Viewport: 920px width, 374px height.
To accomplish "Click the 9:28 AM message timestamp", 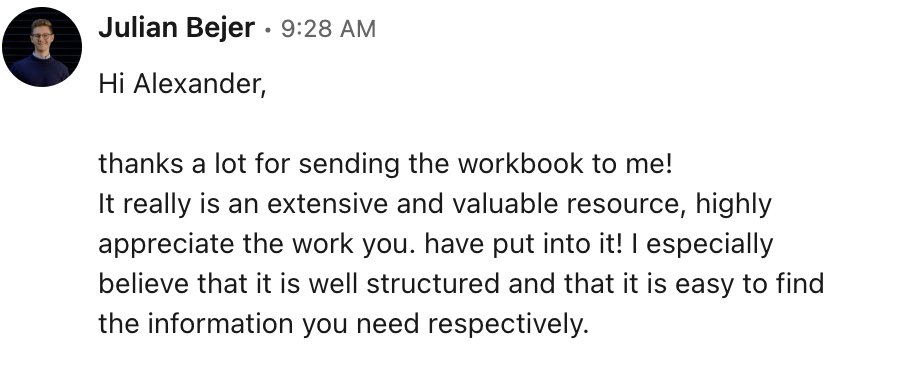I will coord(329,29).
